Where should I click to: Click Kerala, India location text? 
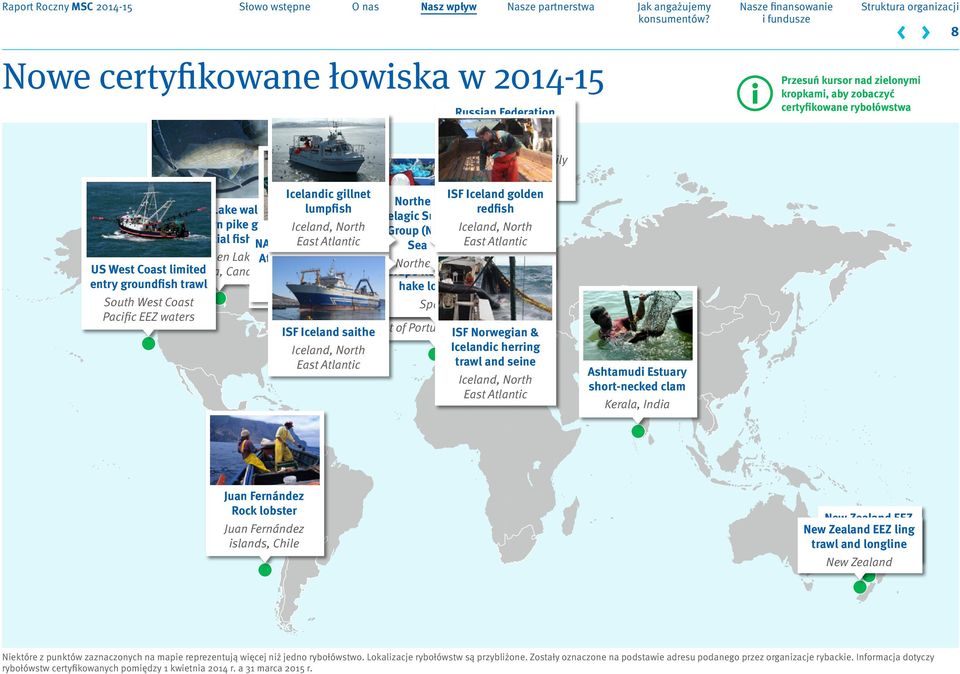pyautogui.click(x=637, y=404)
